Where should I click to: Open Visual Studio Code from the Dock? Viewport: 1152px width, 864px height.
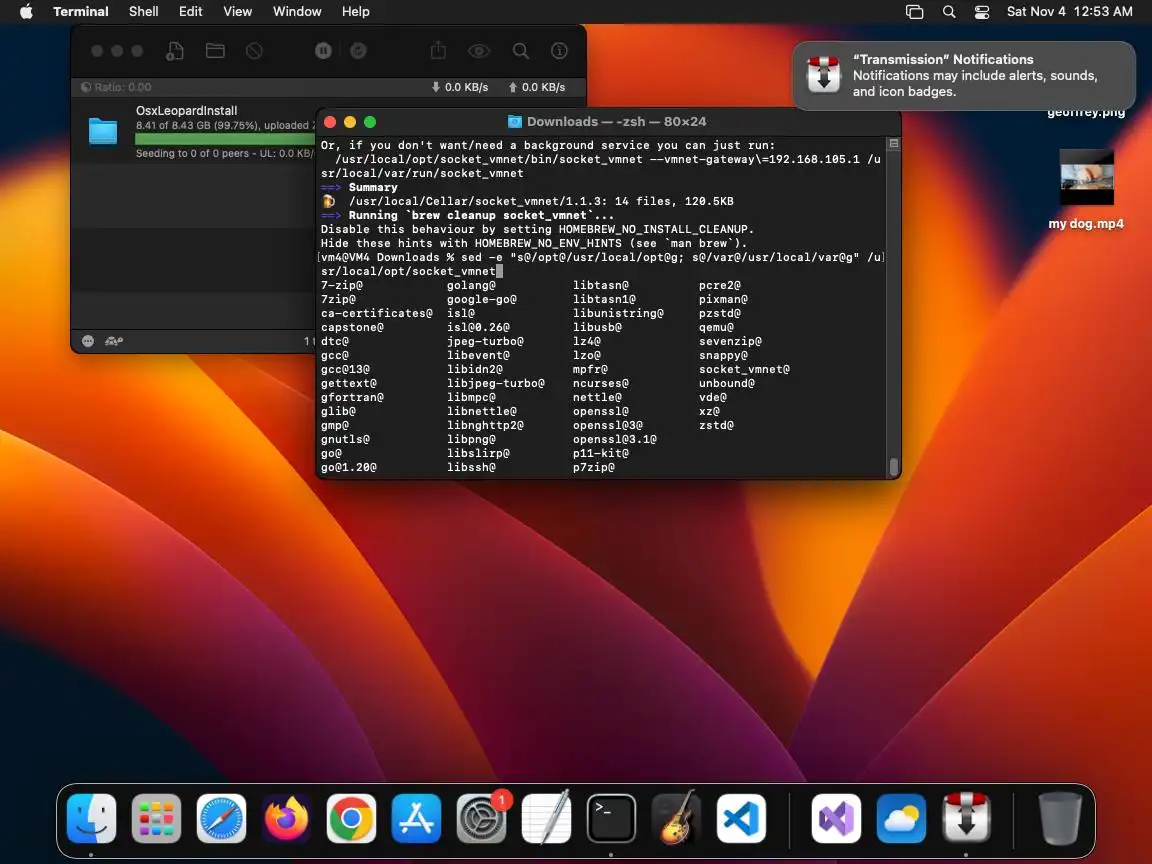pos(741,818)
